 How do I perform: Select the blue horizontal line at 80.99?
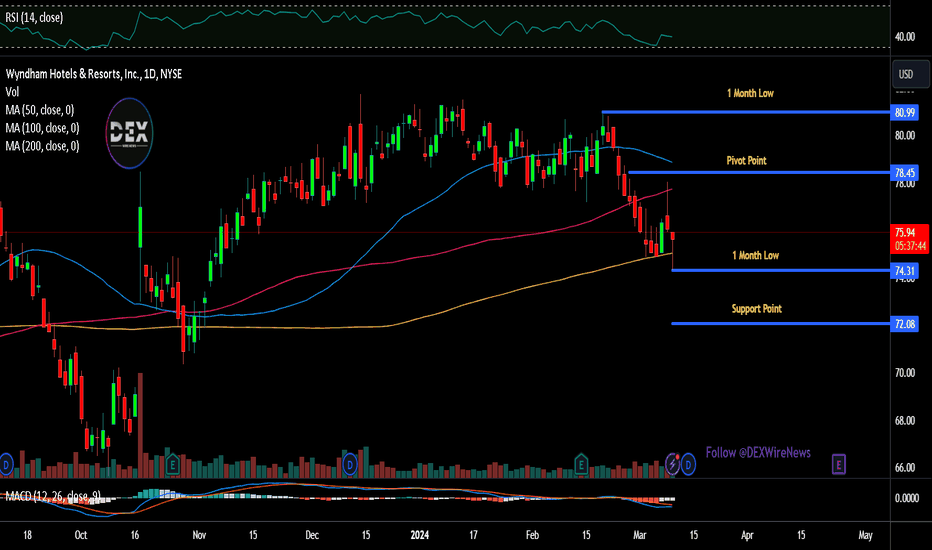[746, 112]
